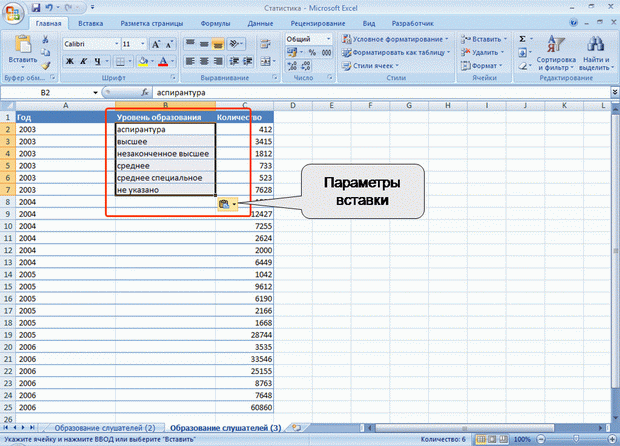Zoom out with the minus button
Viewport: 620px width, 446px height.
coord(541,439)
